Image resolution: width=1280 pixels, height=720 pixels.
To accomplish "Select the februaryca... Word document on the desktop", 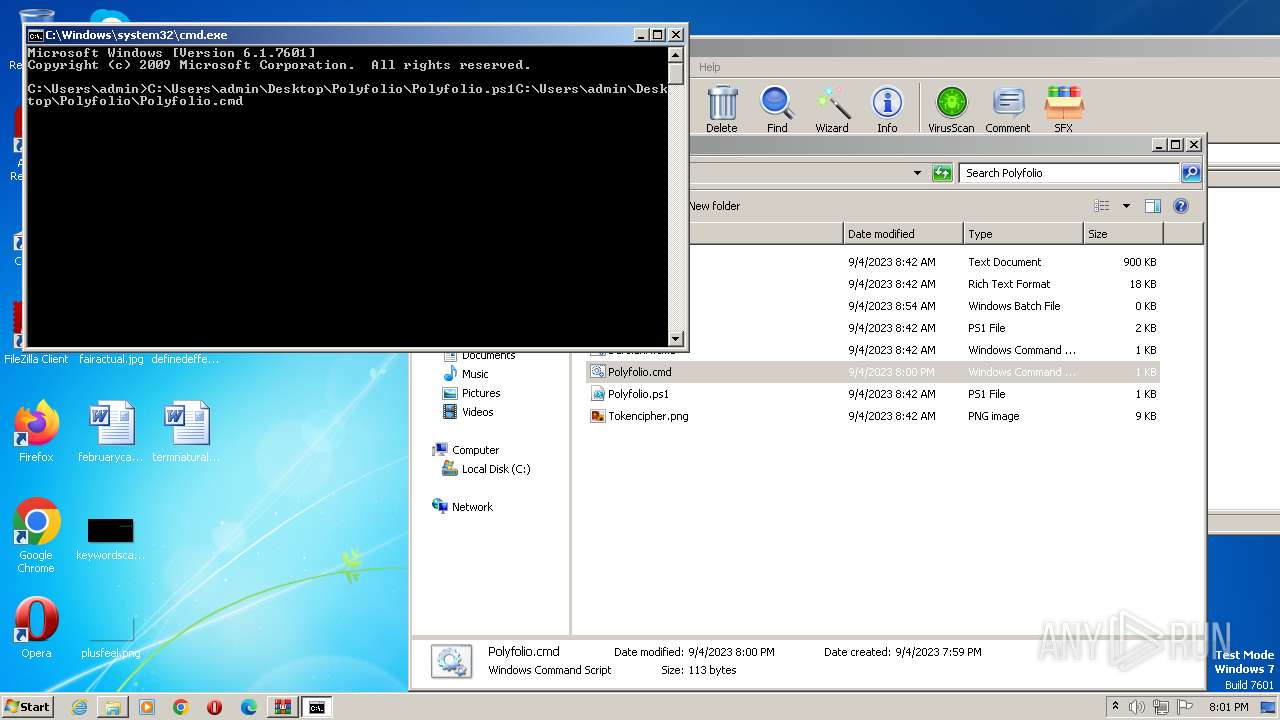I will 111,432.
